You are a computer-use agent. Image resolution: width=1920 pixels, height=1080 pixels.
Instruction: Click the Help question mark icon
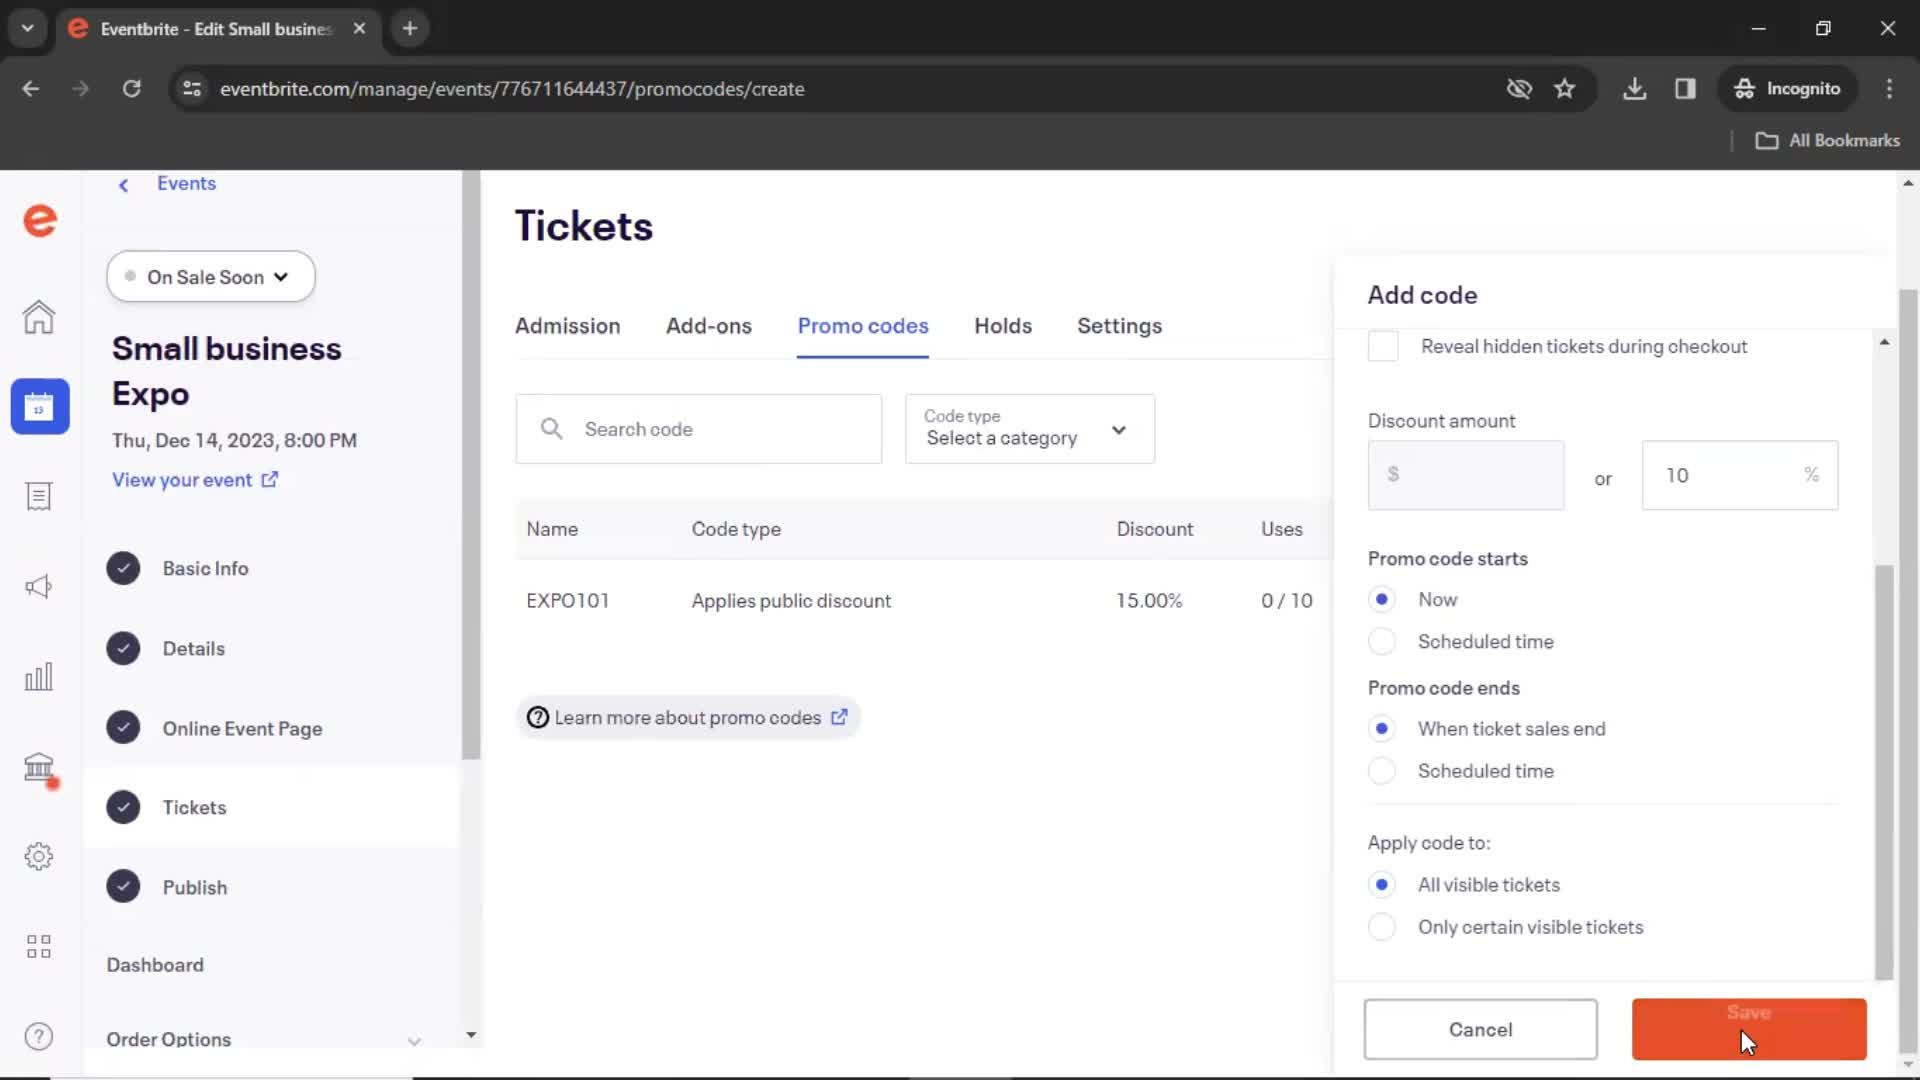click(38, 1036)
